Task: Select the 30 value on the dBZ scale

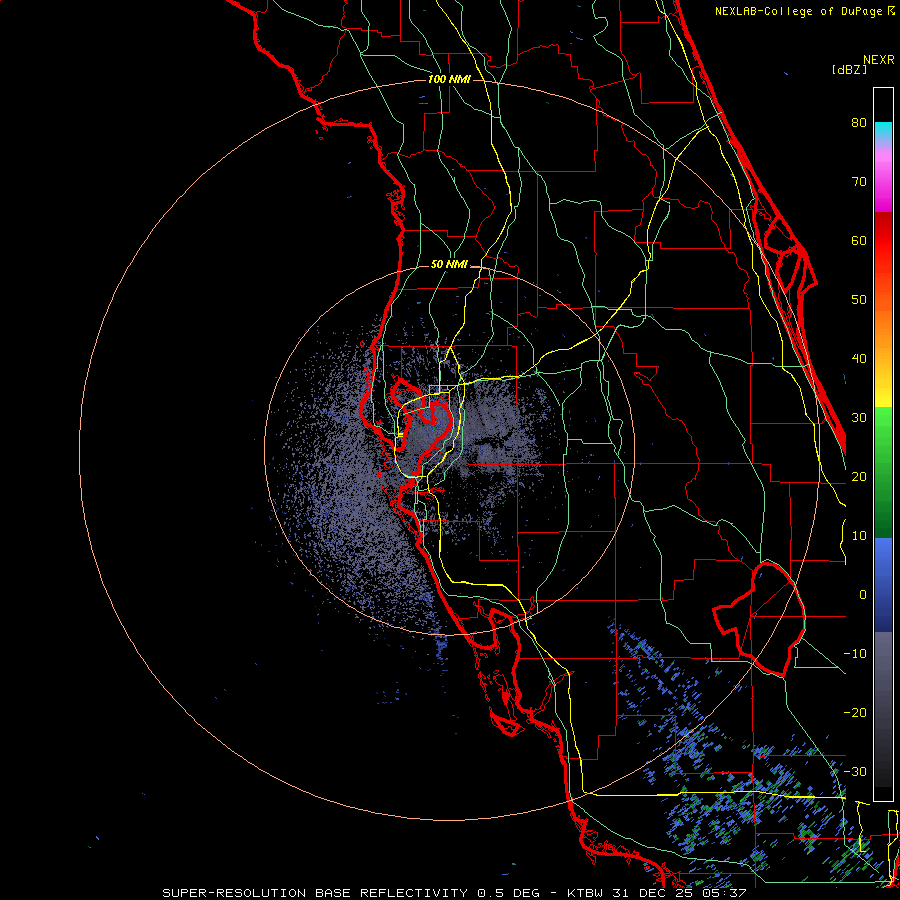Action: click(x=859, y=418)
